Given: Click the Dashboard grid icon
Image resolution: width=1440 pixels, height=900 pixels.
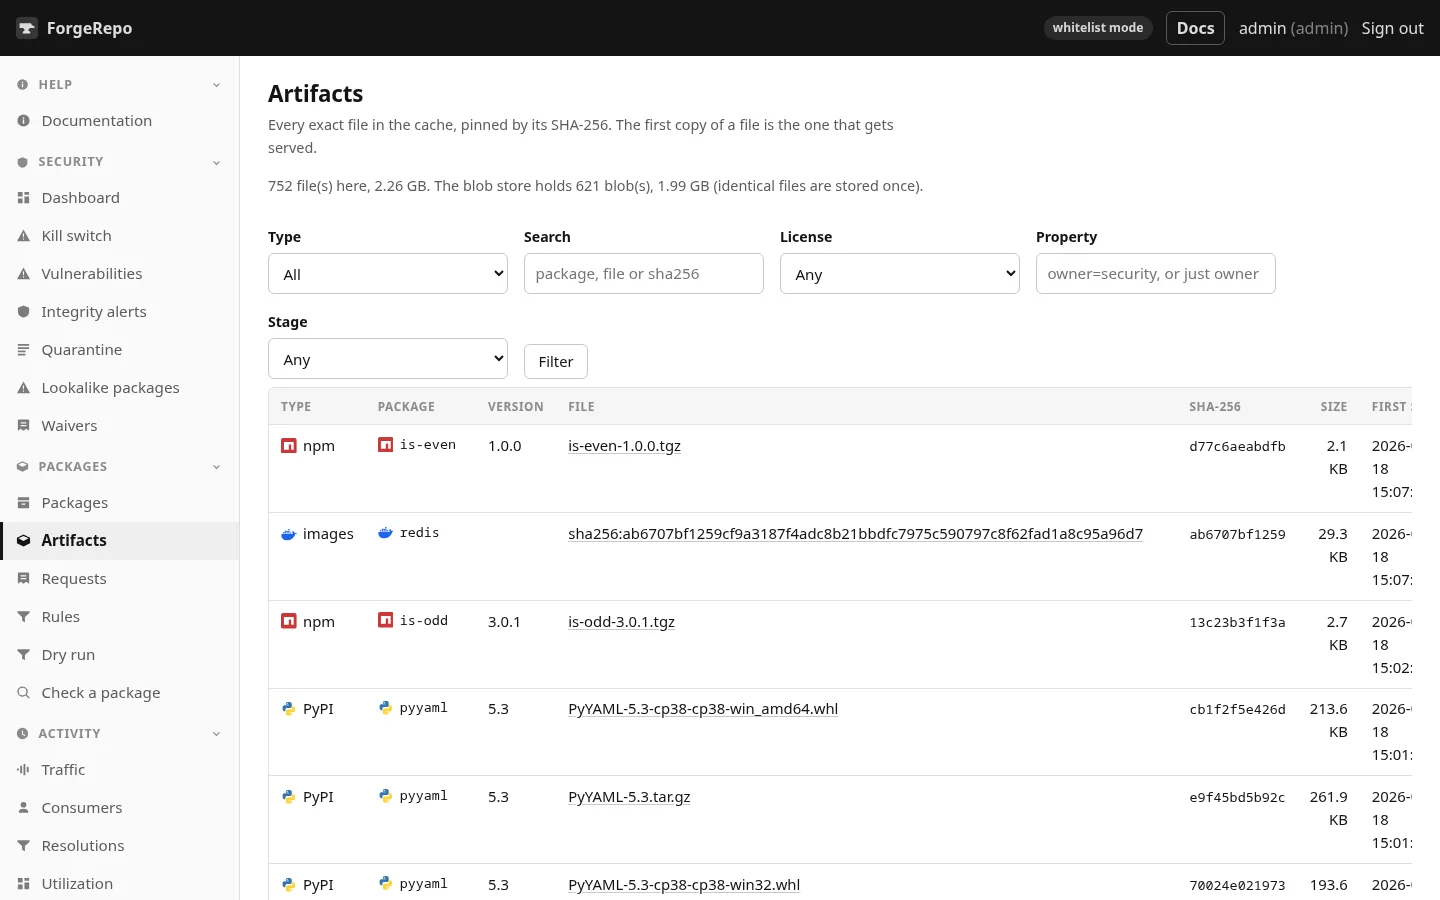Looking at the screenshot, I should [x=23, y=198].
